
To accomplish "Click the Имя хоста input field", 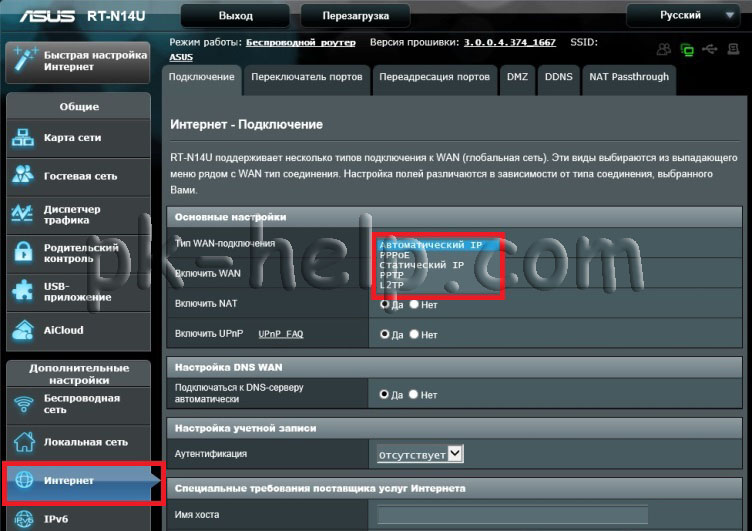I will coord(512,515).
